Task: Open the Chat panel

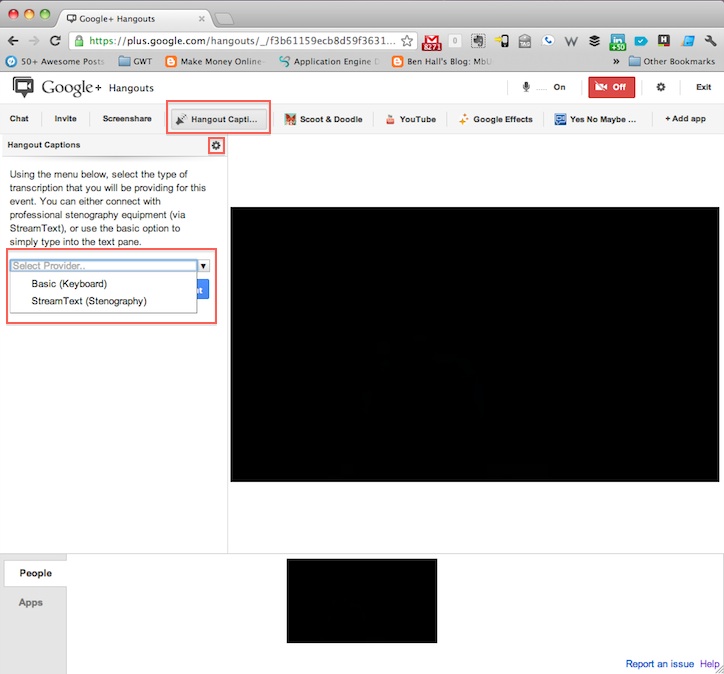Action: [19, 119]
